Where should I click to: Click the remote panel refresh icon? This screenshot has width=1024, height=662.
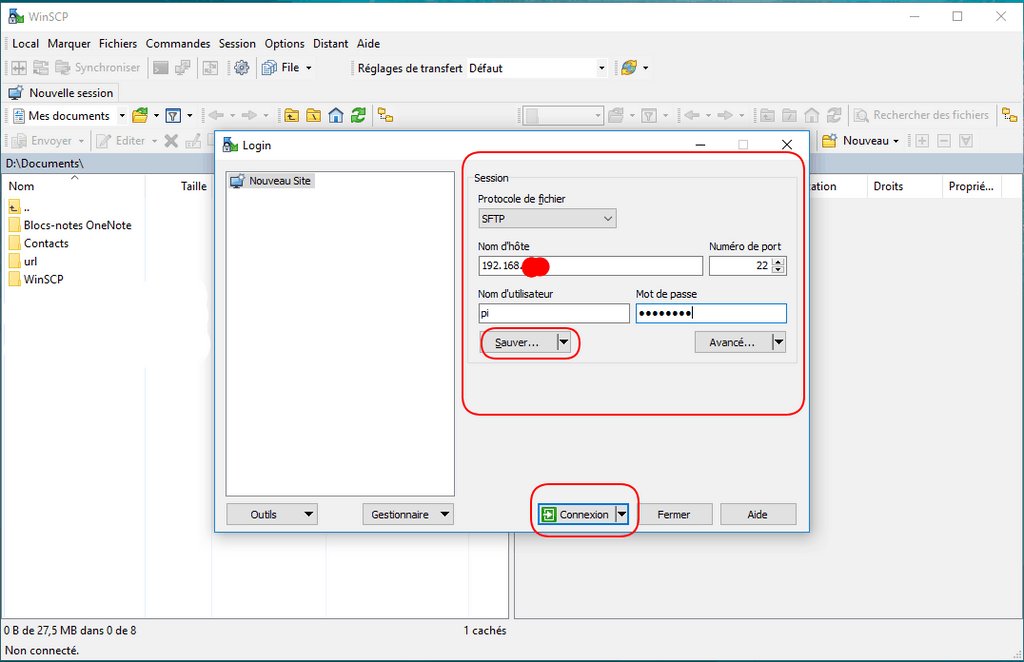coord(834,116)
